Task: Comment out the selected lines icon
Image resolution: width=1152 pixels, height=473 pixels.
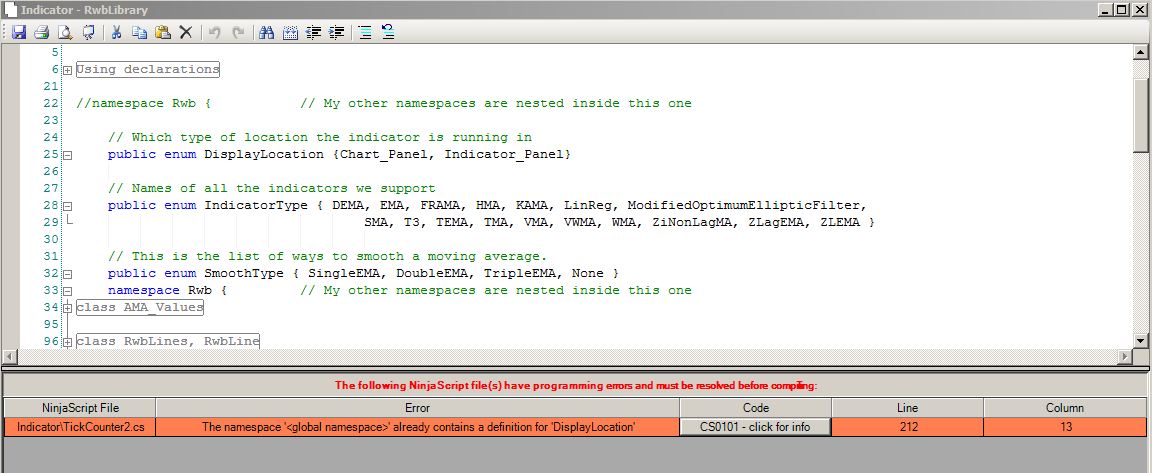Action: [x=365, y=32]
